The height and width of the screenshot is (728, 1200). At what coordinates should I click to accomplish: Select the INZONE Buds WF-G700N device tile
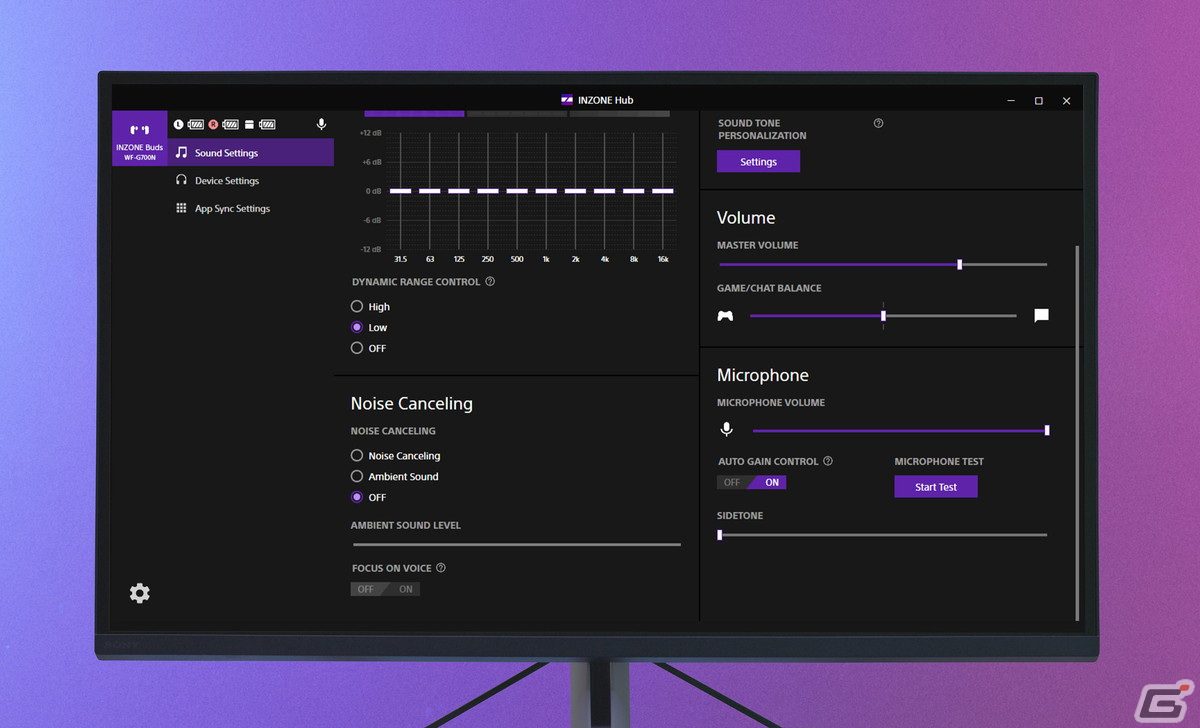(139, 138)
